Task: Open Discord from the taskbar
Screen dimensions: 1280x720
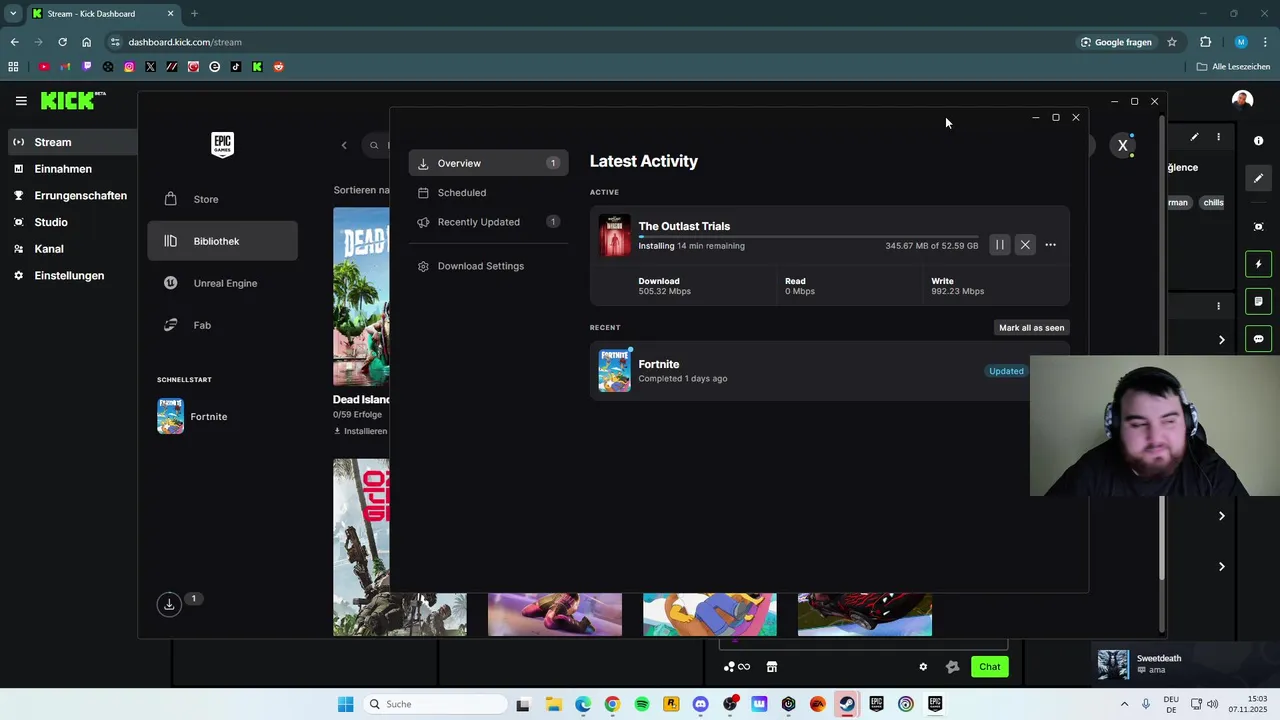Action: pos(700,704)
